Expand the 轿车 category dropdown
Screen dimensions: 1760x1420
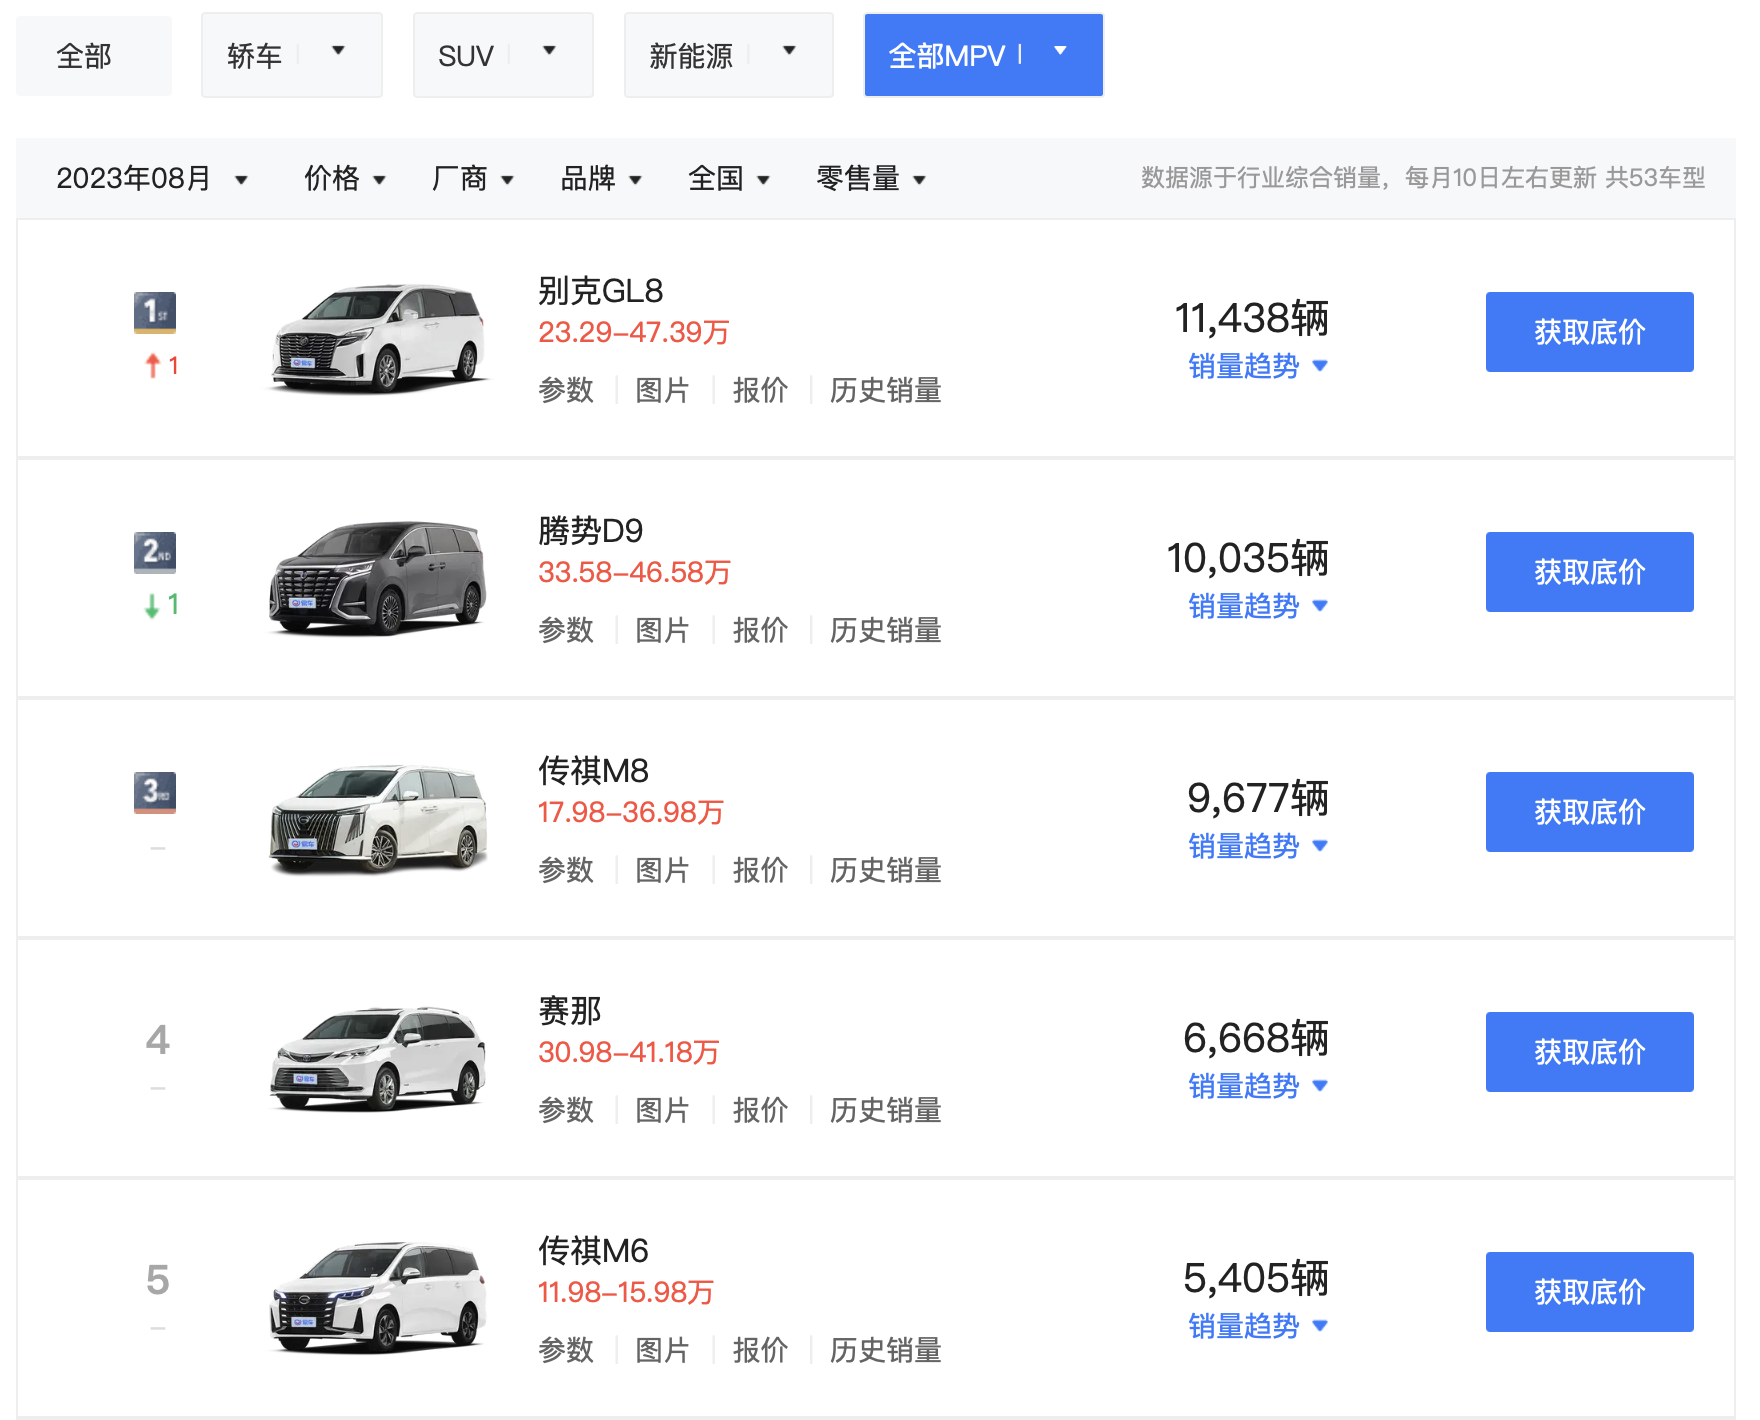pyautogui.click(x=338, y=51)
